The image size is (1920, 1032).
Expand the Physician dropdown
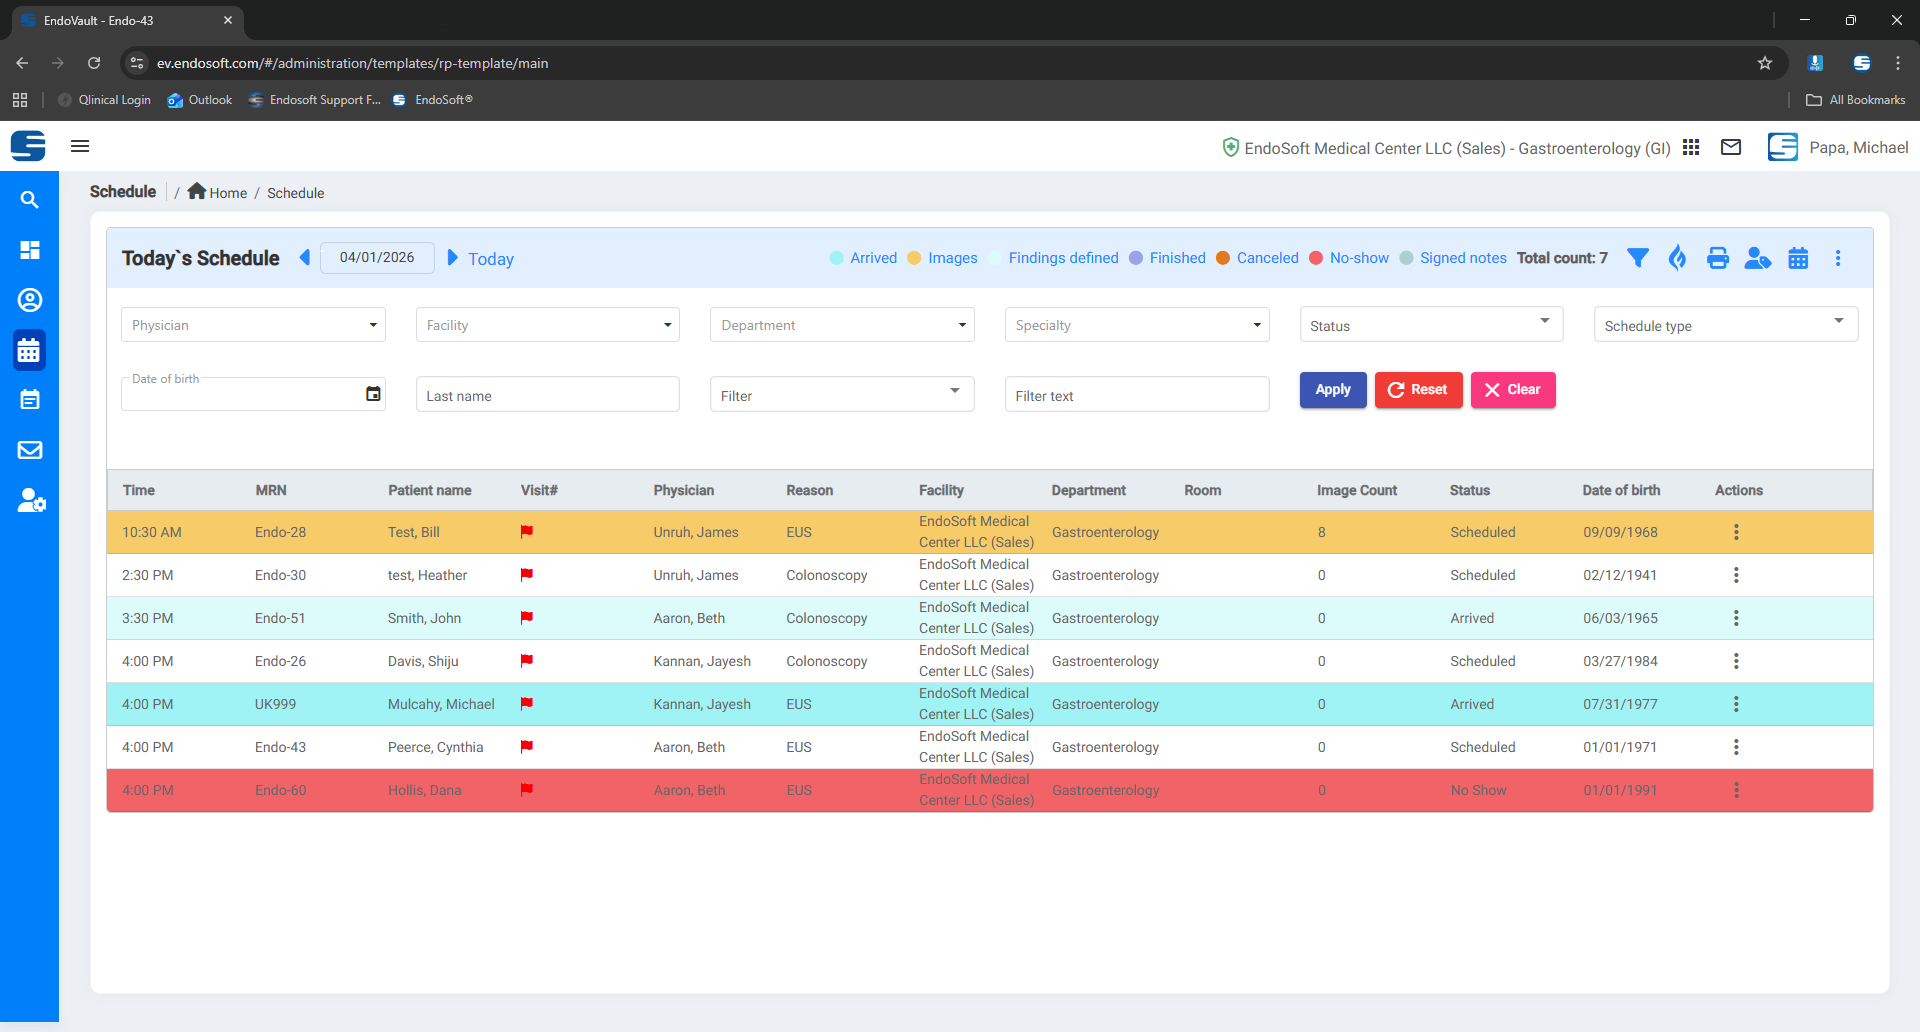253,325
